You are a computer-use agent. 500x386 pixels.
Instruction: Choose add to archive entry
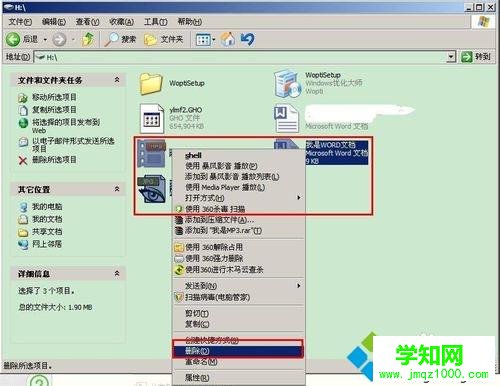click(x=238, y=220)
